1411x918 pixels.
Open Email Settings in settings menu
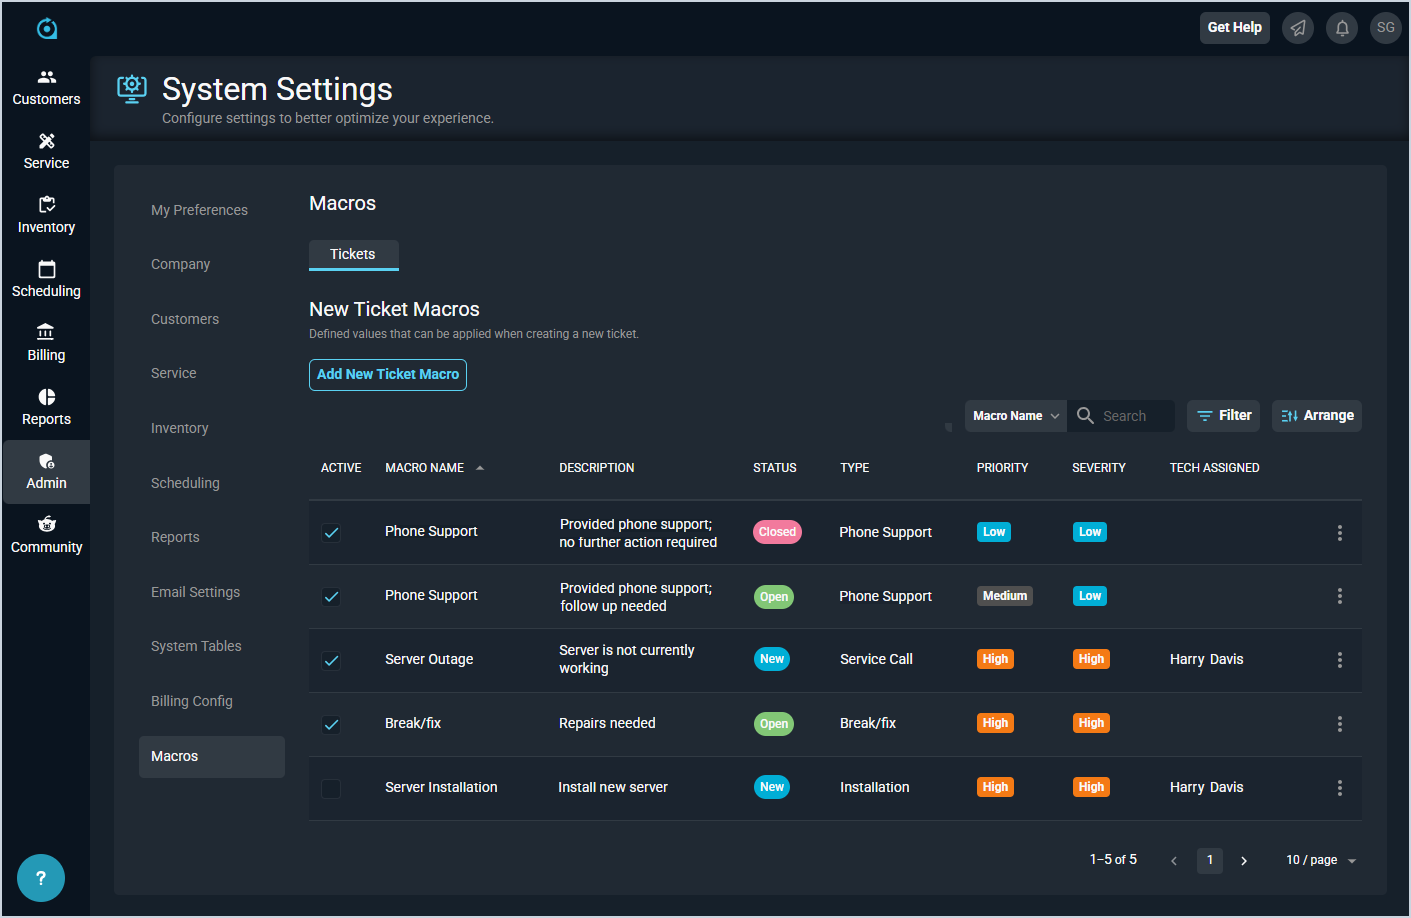195,592
